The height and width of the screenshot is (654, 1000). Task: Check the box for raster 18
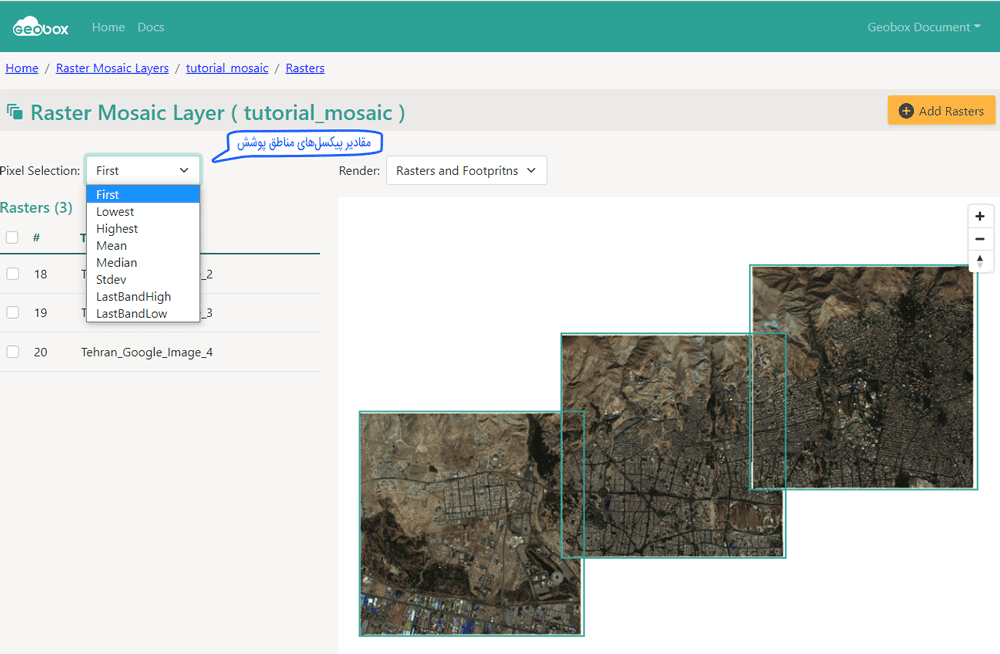[x=12, y=274]
